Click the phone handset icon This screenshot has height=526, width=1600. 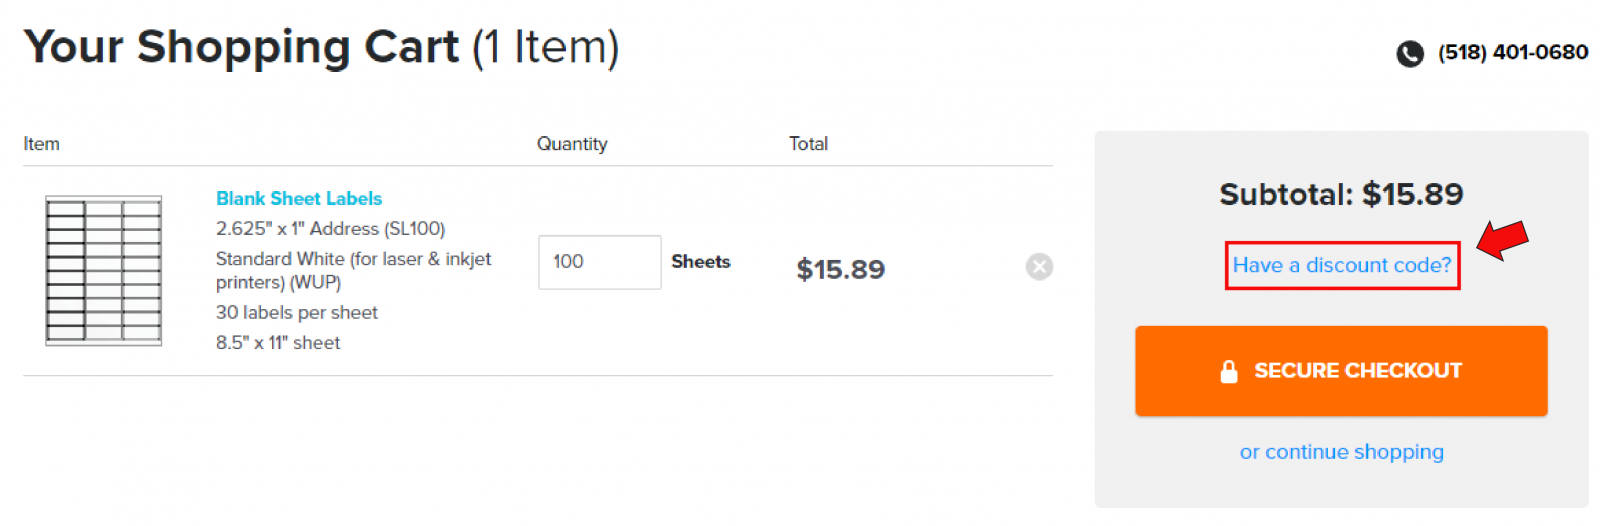pyautogui.click(x=1409, y=53)
